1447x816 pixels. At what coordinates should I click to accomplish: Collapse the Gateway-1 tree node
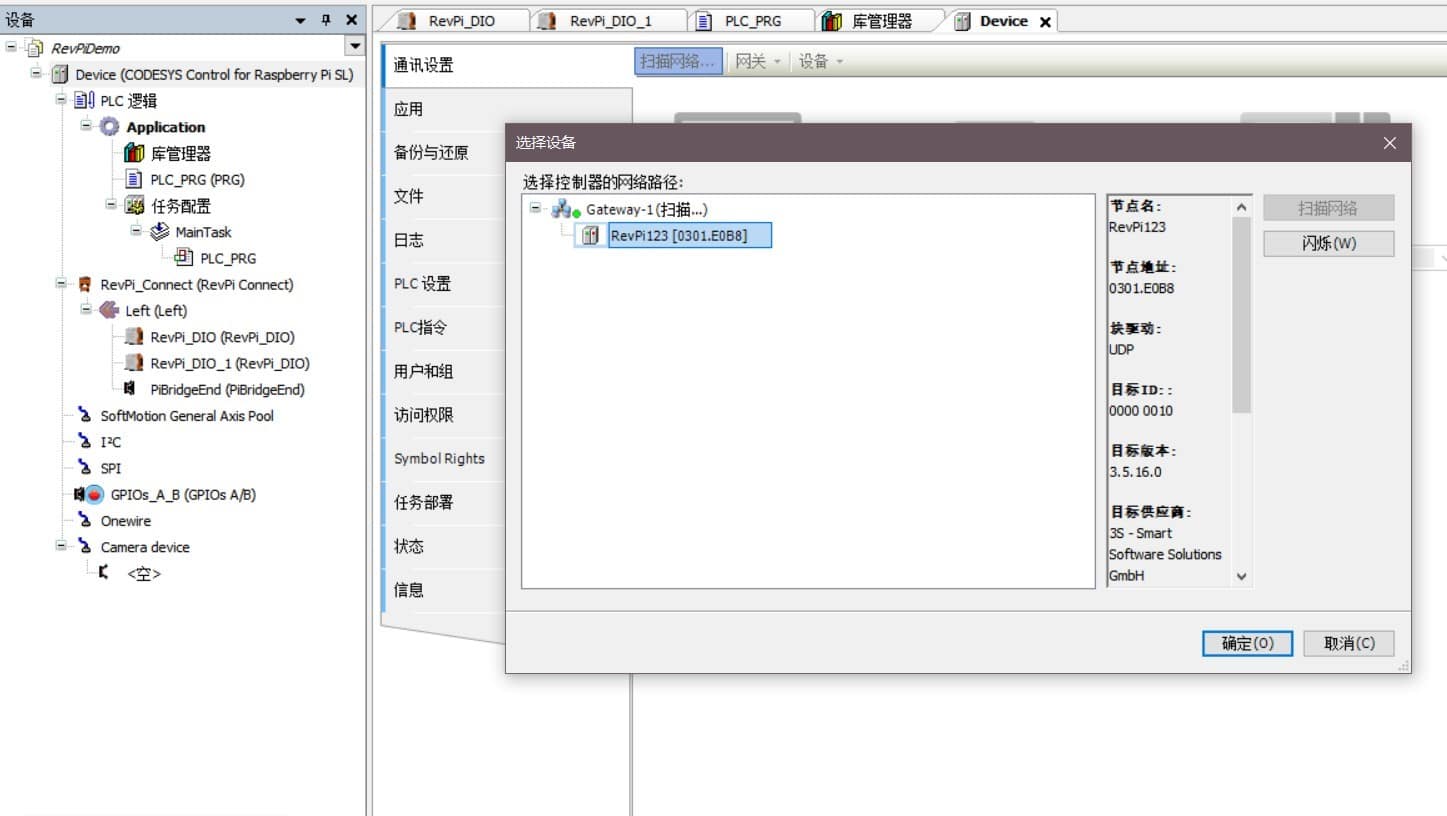(536, 208)
